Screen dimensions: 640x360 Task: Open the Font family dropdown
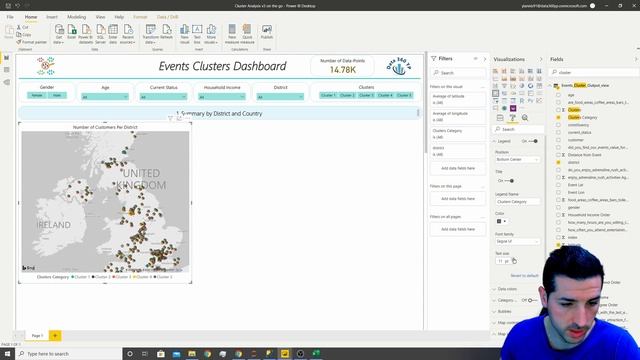(517, 242)
